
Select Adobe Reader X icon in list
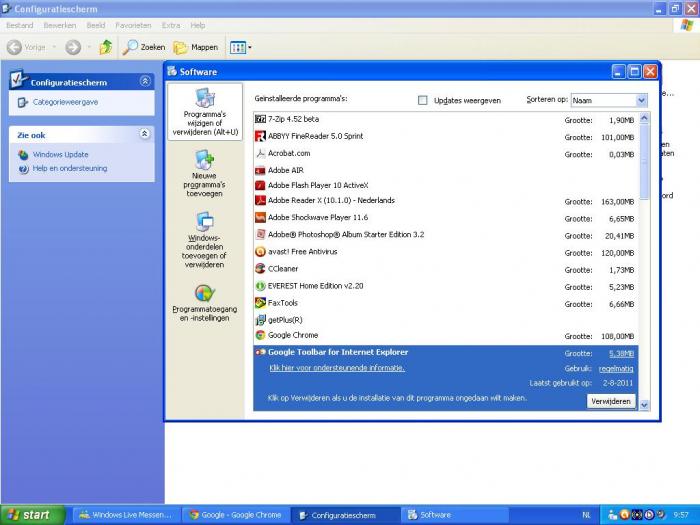coord(260,200)
